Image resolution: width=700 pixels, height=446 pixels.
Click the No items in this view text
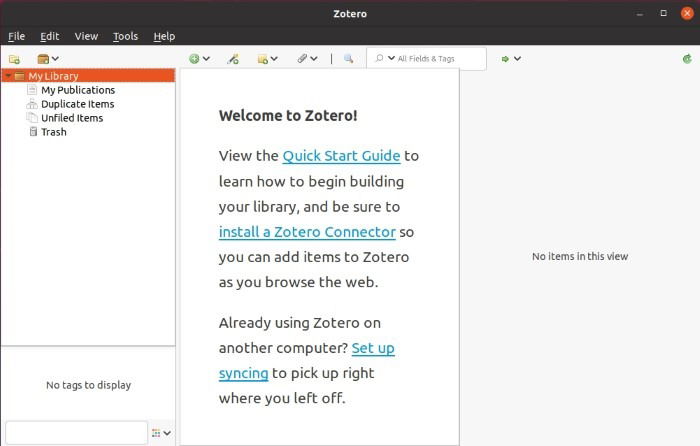[x=580, y=256]
